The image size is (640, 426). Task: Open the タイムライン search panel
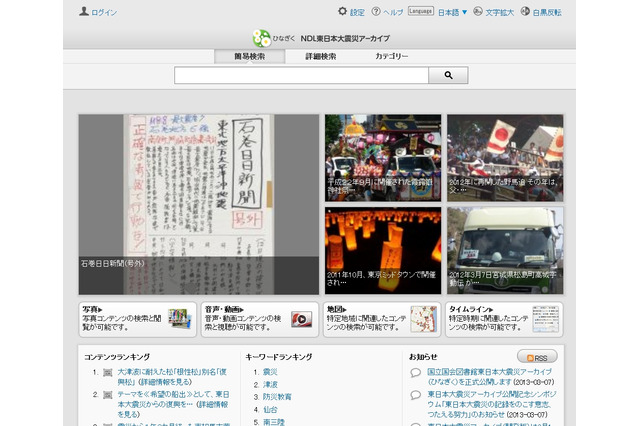pos(504,320)
